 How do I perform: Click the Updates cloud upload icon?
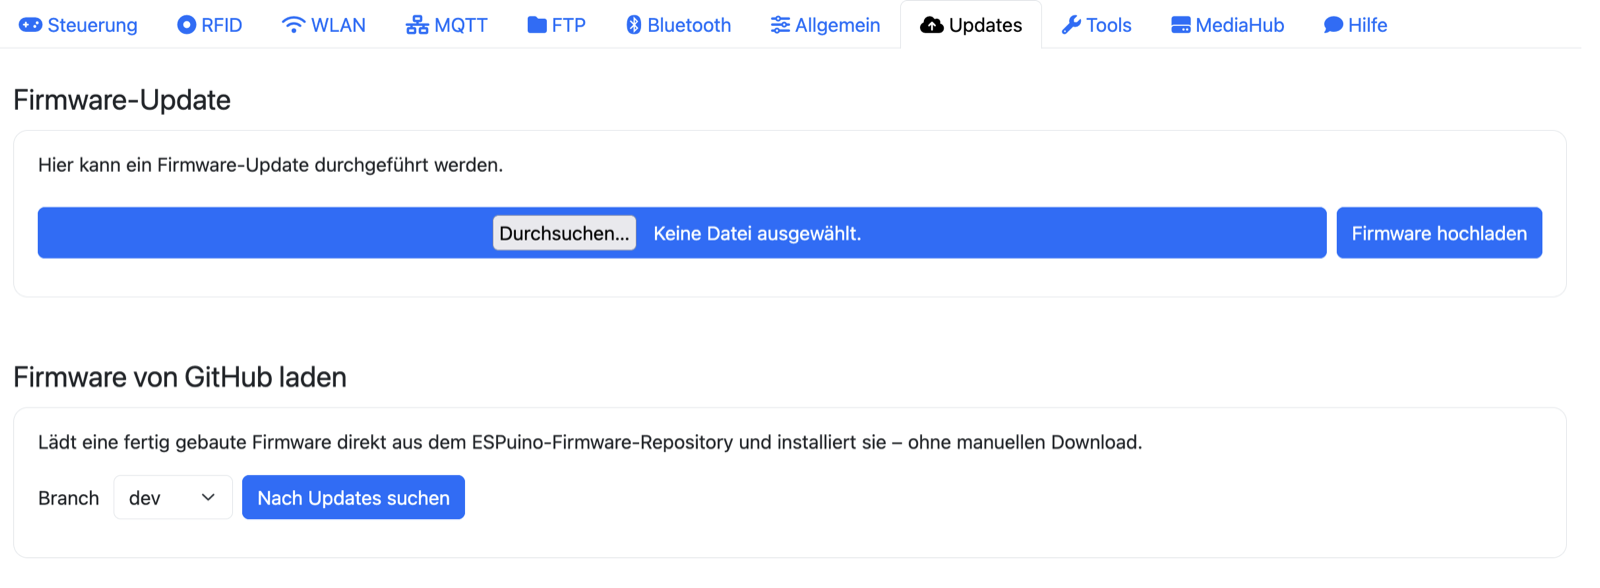click(x=932, y=25)
